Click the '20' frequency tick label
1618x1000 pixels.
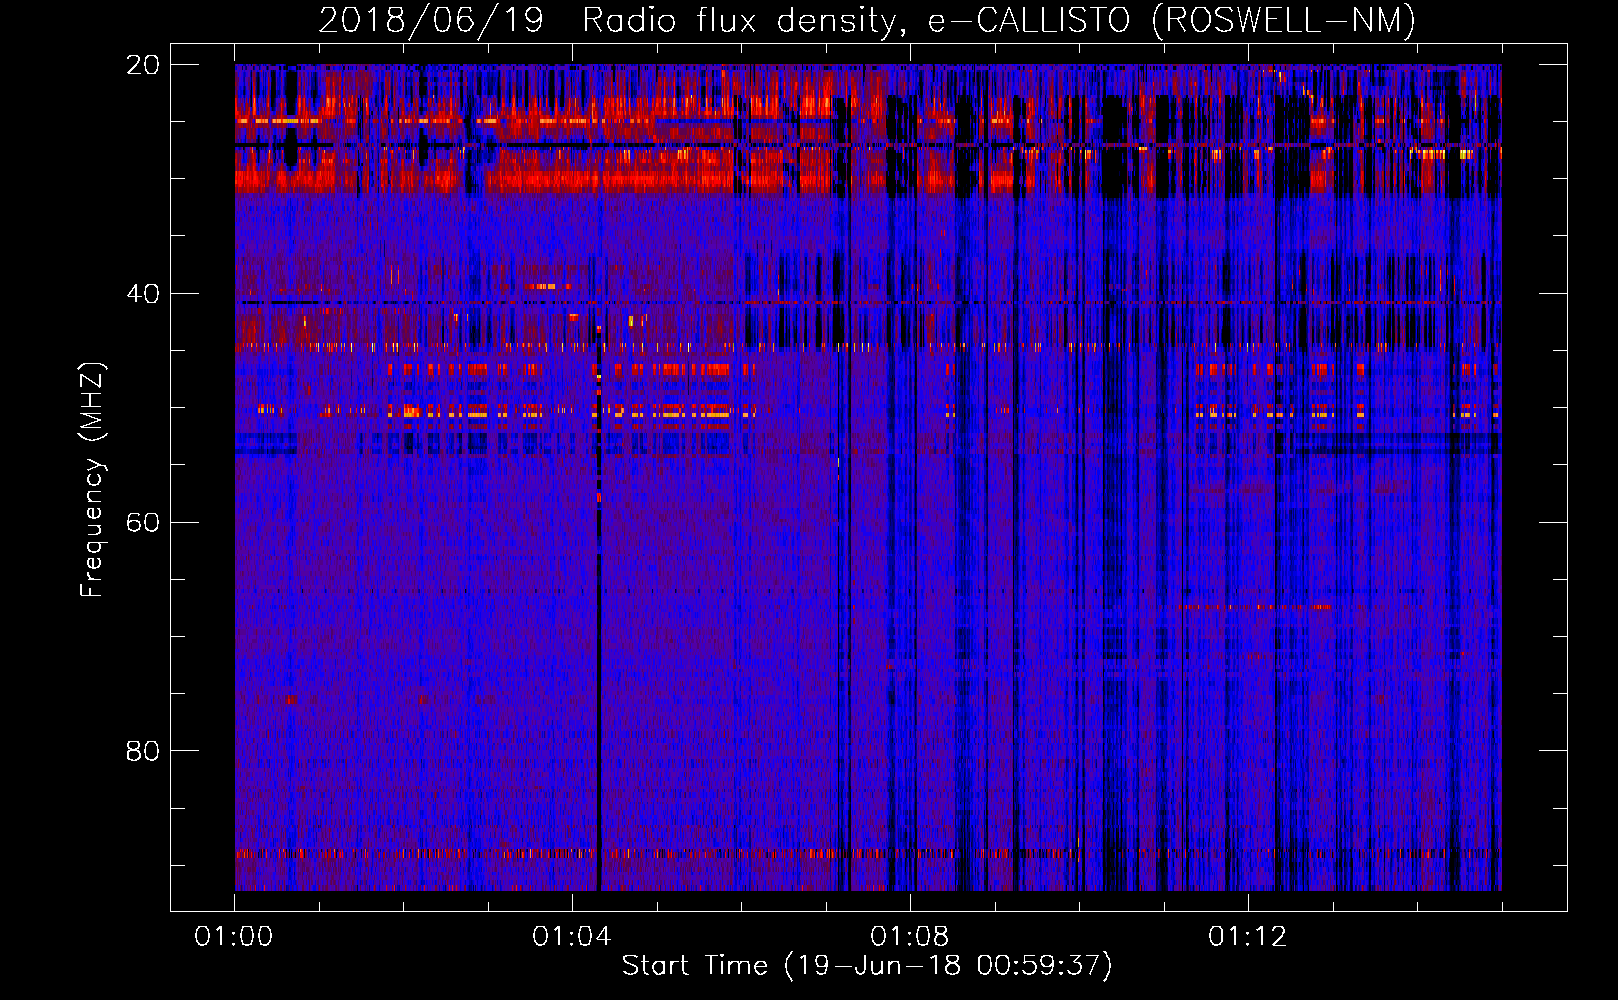click(143, 65)
